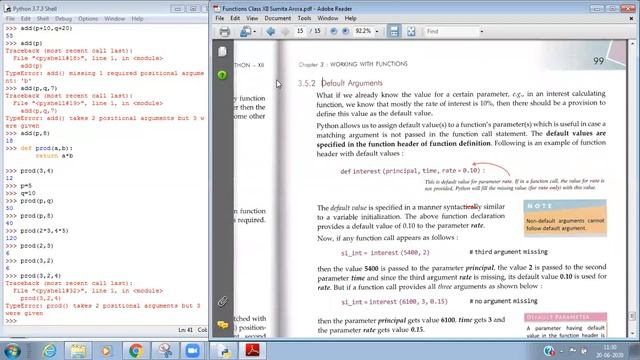Click the 92.2% zoom value field
Viewport: 640px width, 360px height.
pyautogui.click(x=363, y=31)
